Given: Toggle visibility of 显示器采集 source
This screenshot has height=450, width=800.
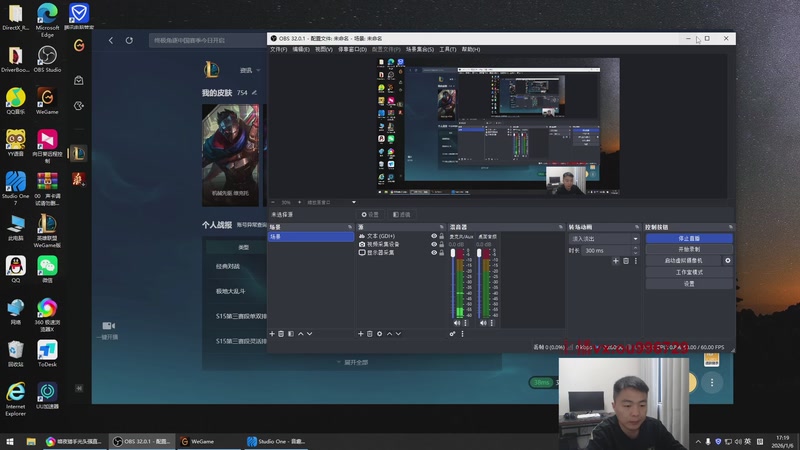Looking at the screenshot, I should coord(434,253).
